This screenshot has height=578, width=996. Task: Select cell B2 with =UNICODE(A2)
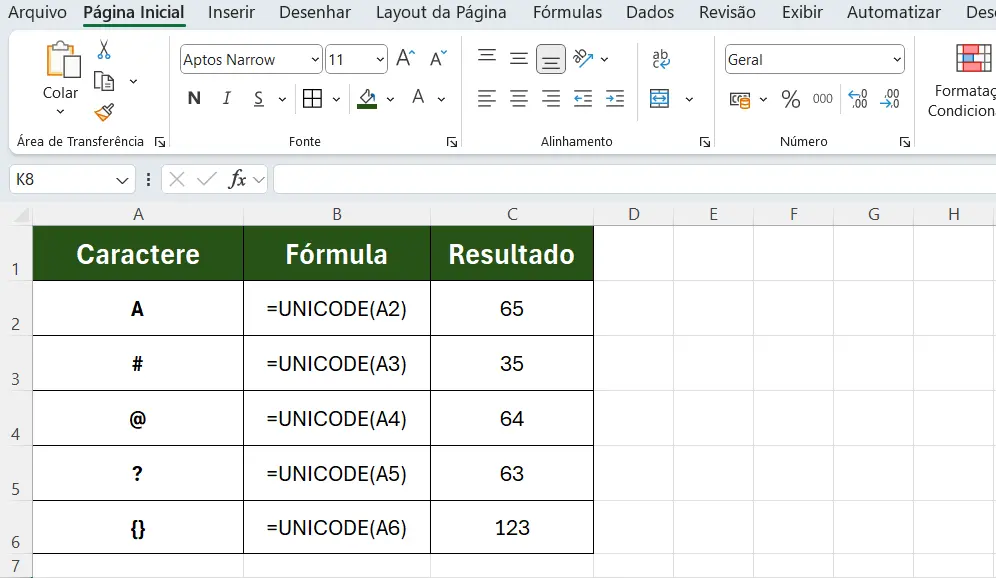click(337, 309)
